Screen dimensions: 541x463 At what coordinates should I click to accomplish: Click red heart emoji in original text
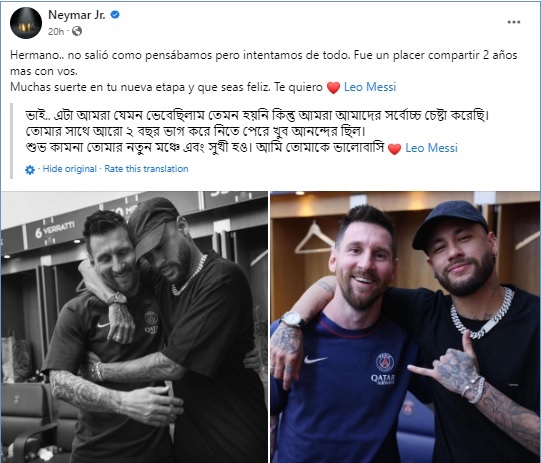(x=333, y=88)
